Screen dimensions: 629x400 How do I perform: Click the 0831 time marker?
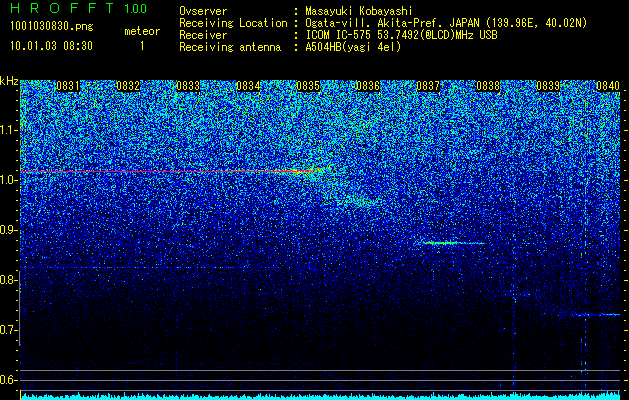click(68, 86)
